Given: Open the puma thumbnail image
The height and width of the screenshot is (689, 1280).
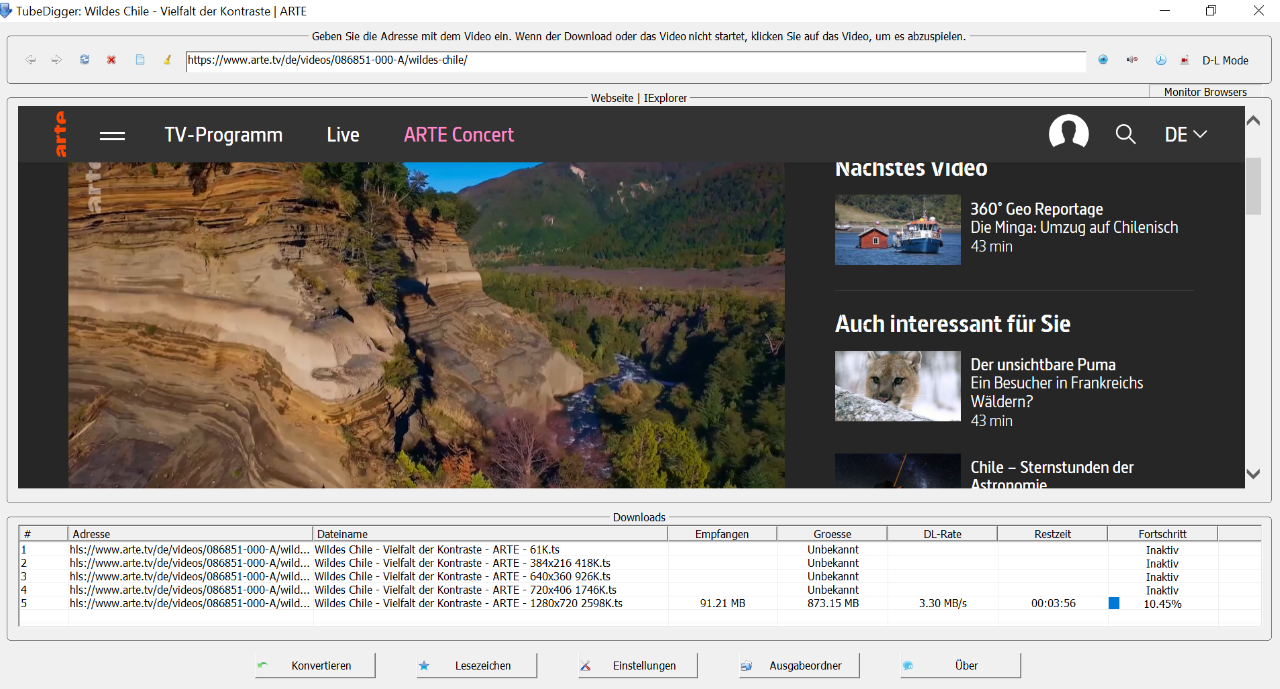Looking at the screenshot, I should point(898,386).
